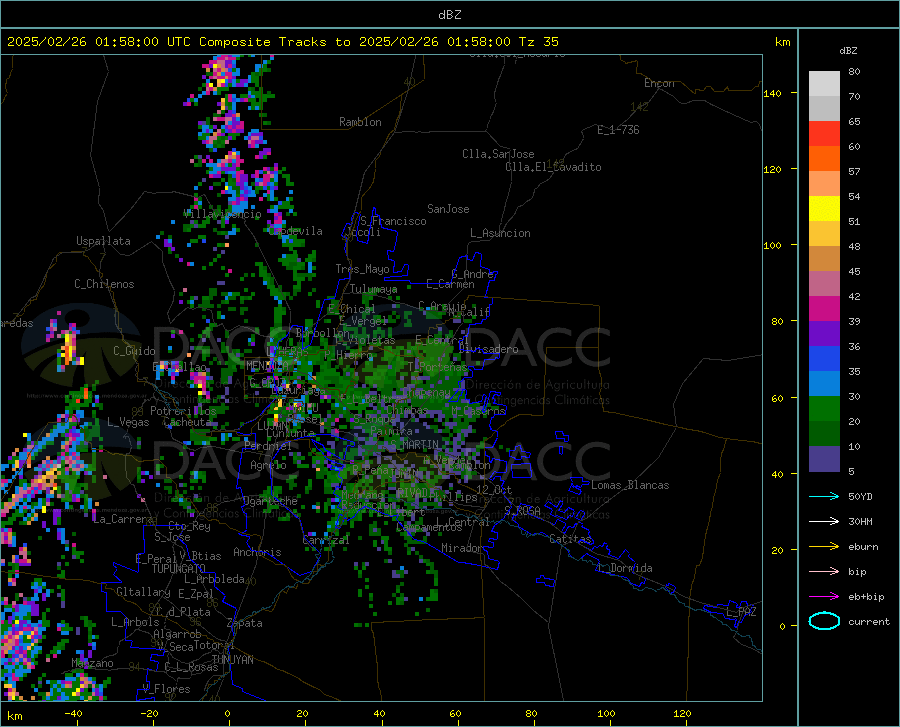Click the Catitas map label

pyautogui.click(x=570, y=539)
